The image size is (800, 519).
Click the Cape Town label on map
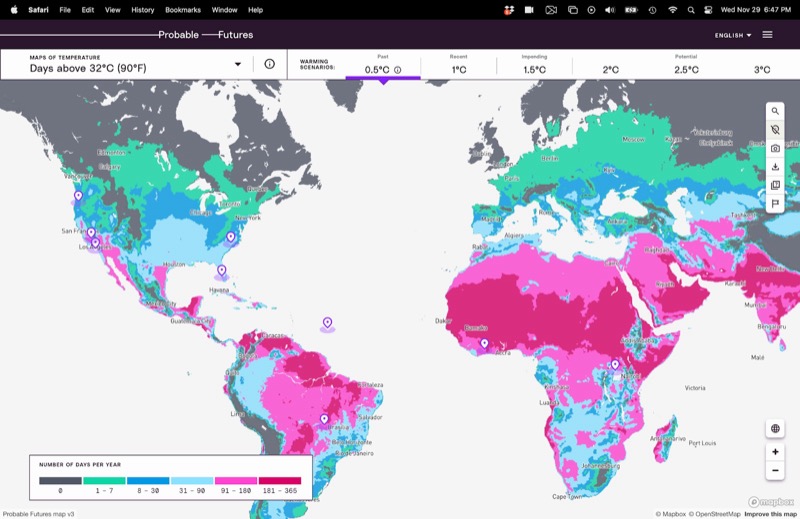(567, 496)
